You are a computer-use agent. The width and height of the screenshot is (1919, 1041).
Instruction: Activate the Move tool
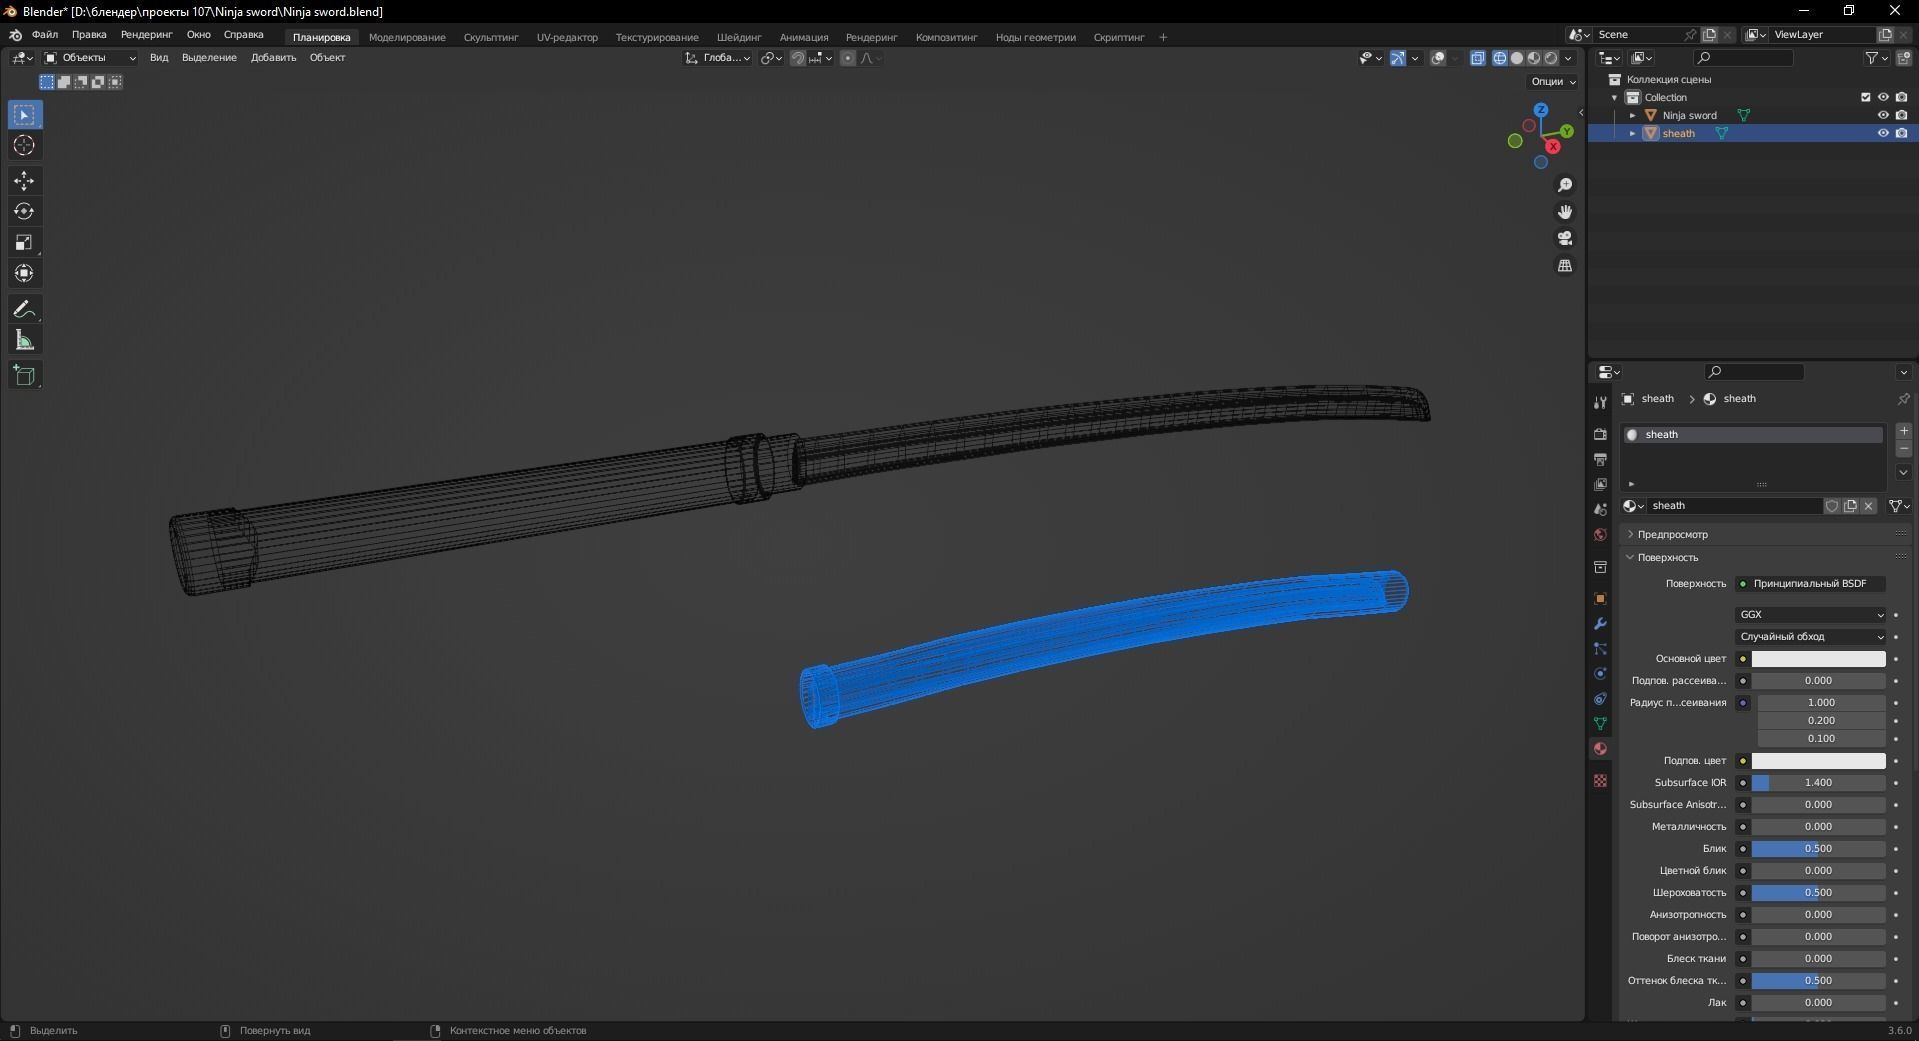[x=24, y=181]
